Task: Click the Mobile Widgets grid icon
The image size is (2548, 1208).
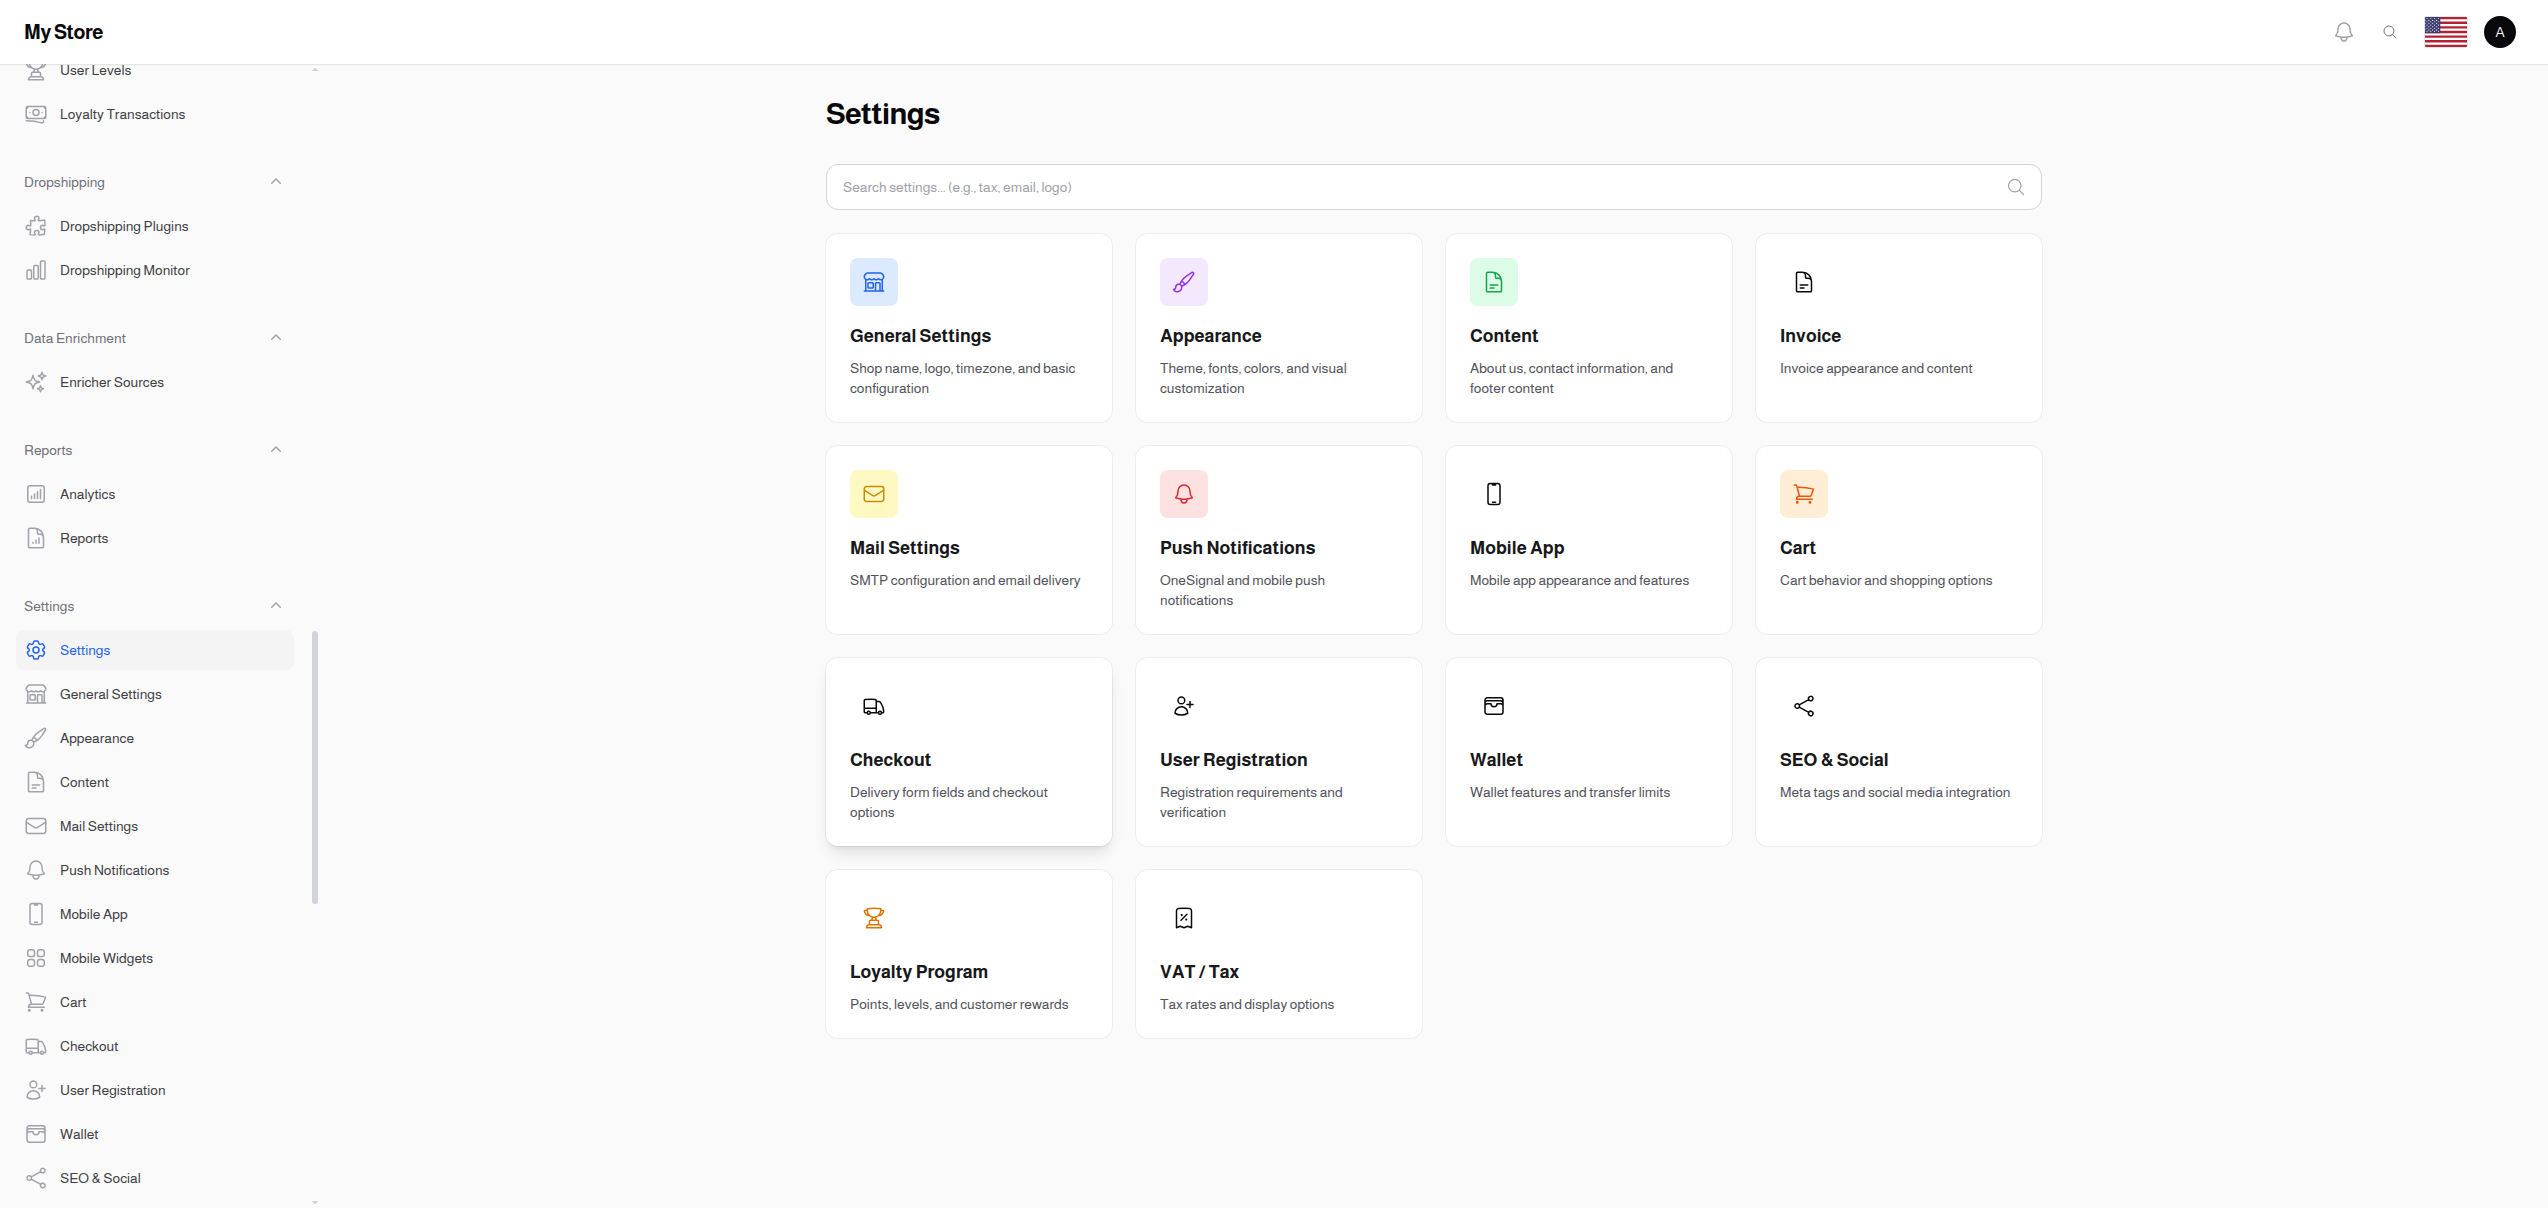Action: [x=36, y=958]
